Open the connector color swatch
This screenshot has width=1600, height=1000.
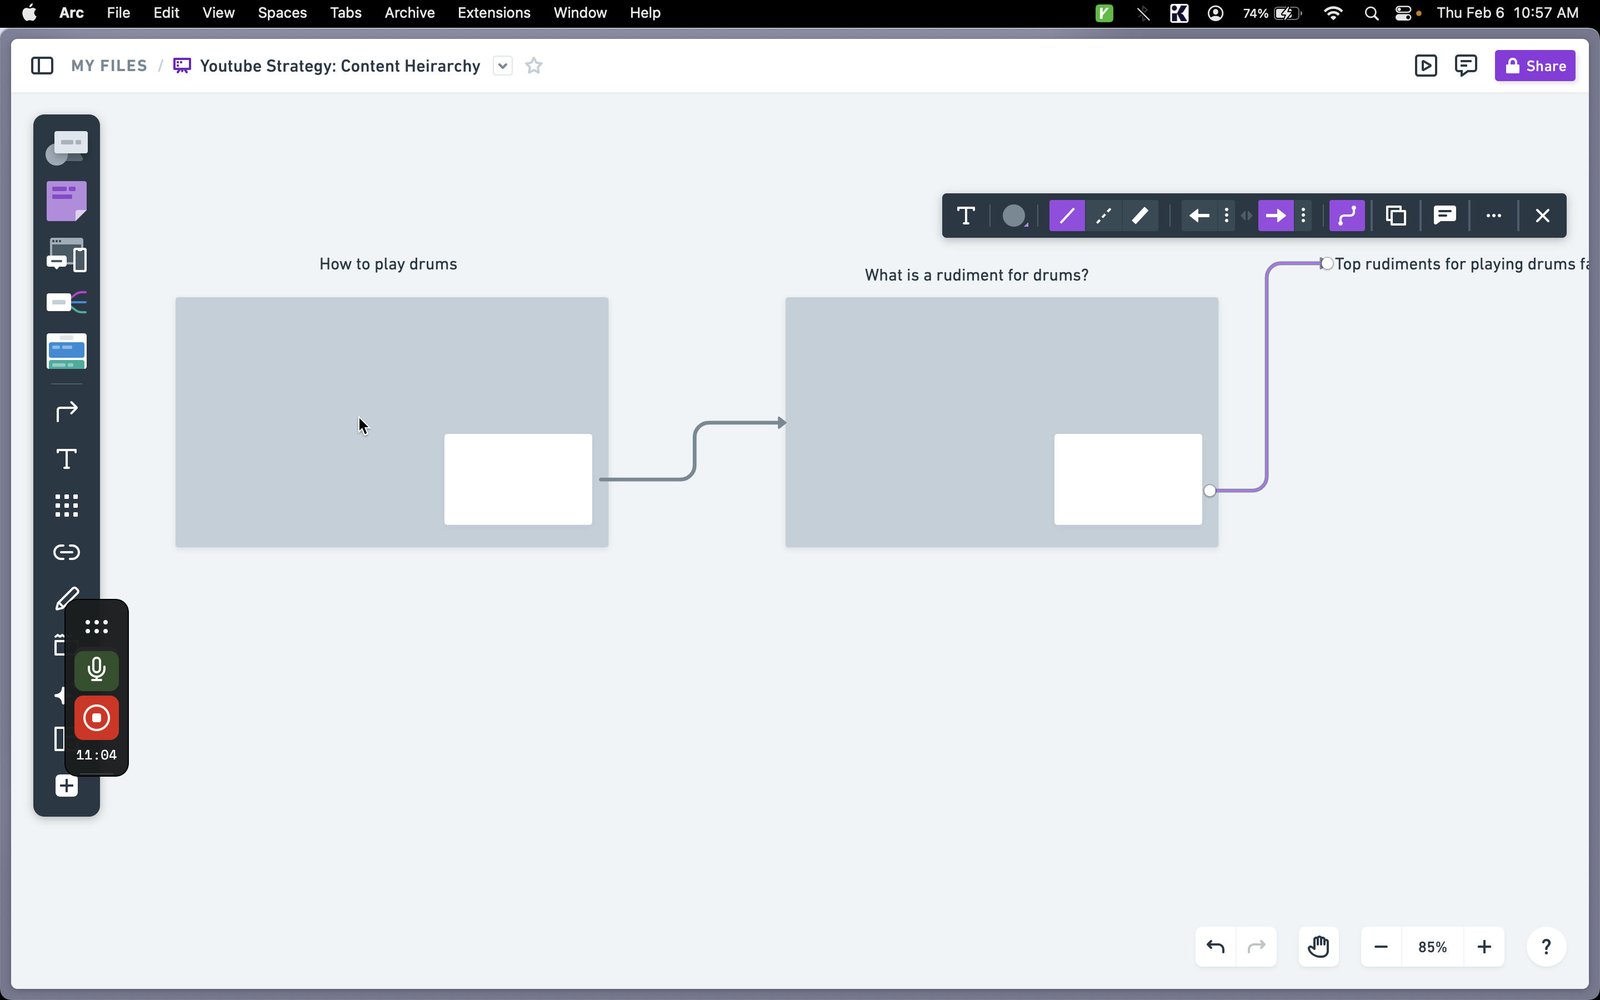pos(1014,216)
